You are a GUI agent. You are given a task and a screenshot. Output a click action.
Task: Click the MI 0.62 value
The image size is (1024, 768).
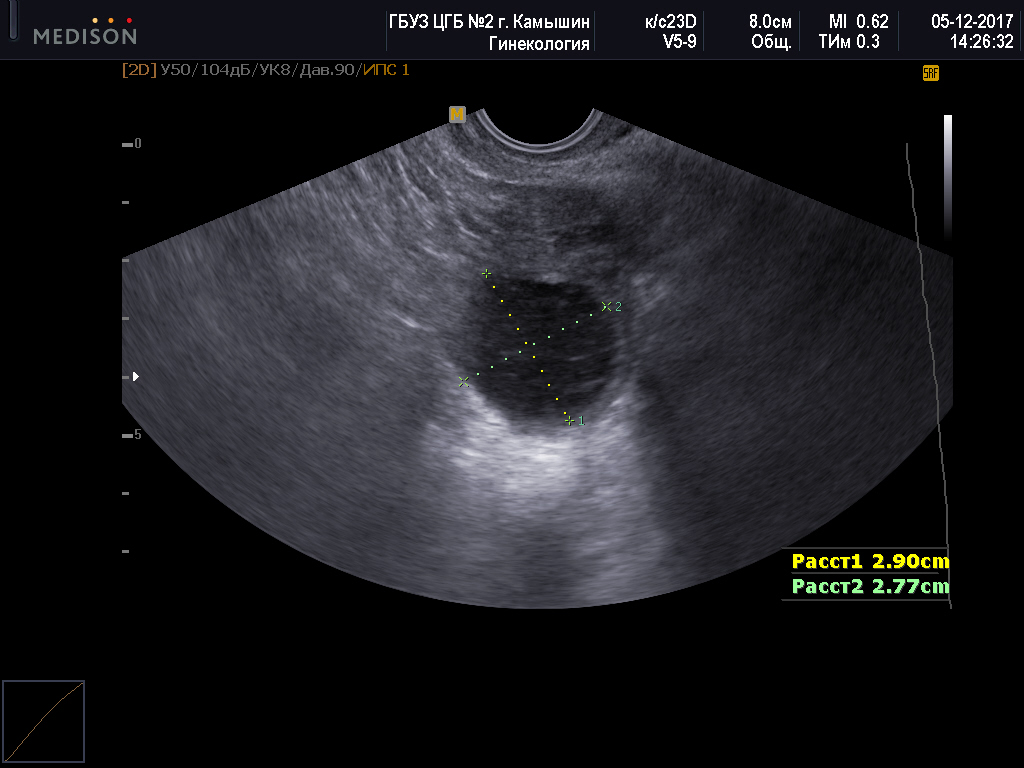(858, 22)
